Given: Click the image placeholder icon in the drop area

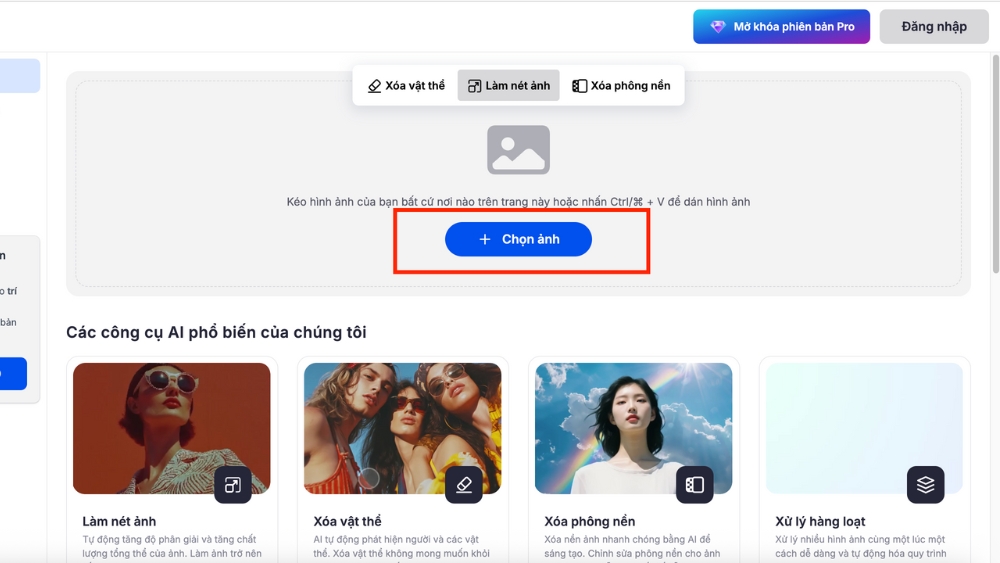Looking at the screenshot, I should click(518, 150).
